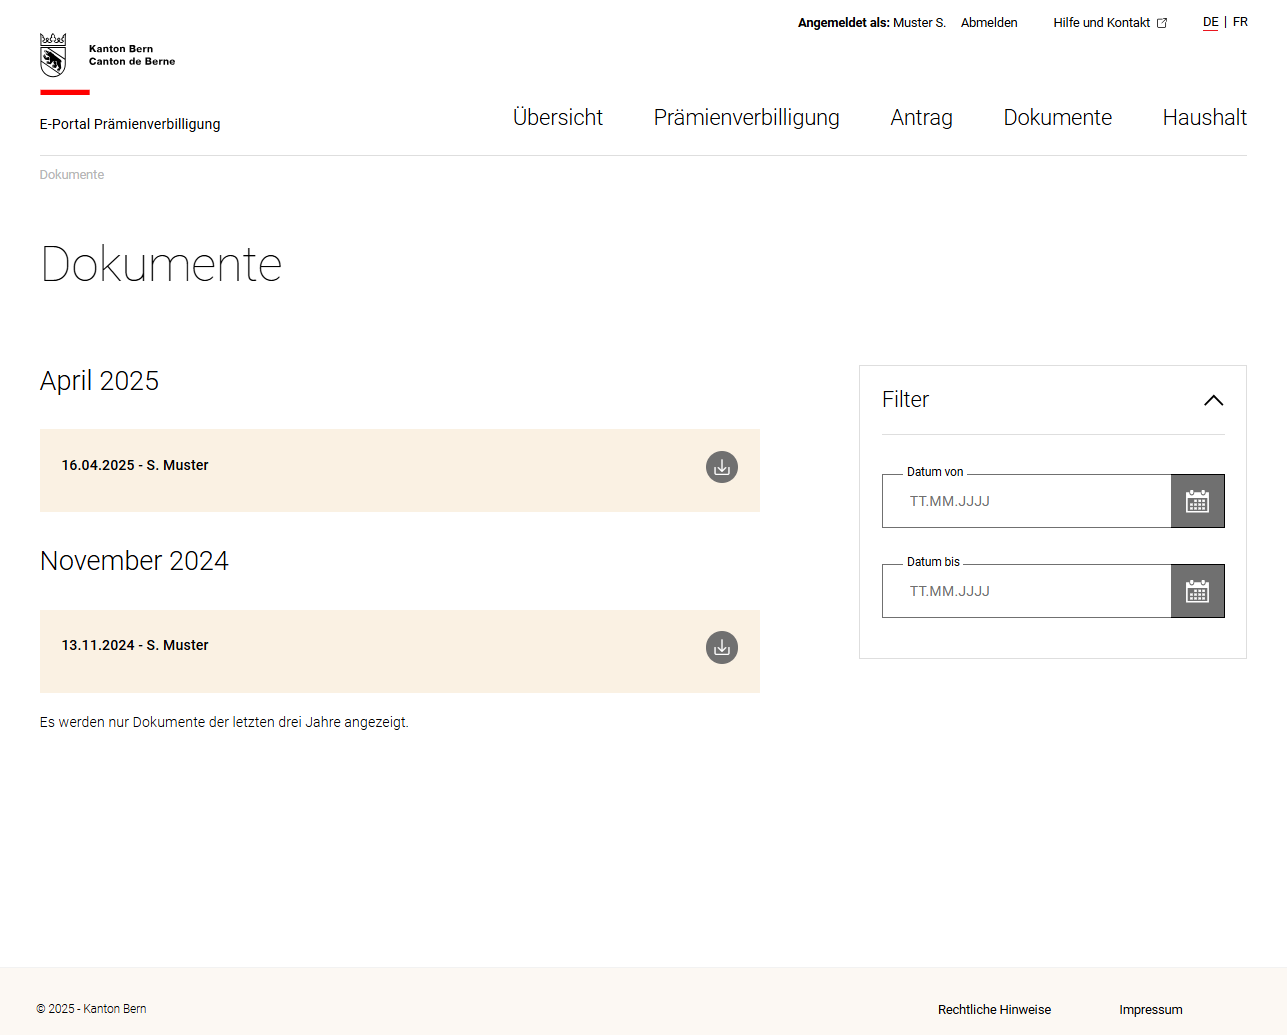The image size is (1287, 1035).
Task: Log out via the Abmelden link
Action: (989, 23)
